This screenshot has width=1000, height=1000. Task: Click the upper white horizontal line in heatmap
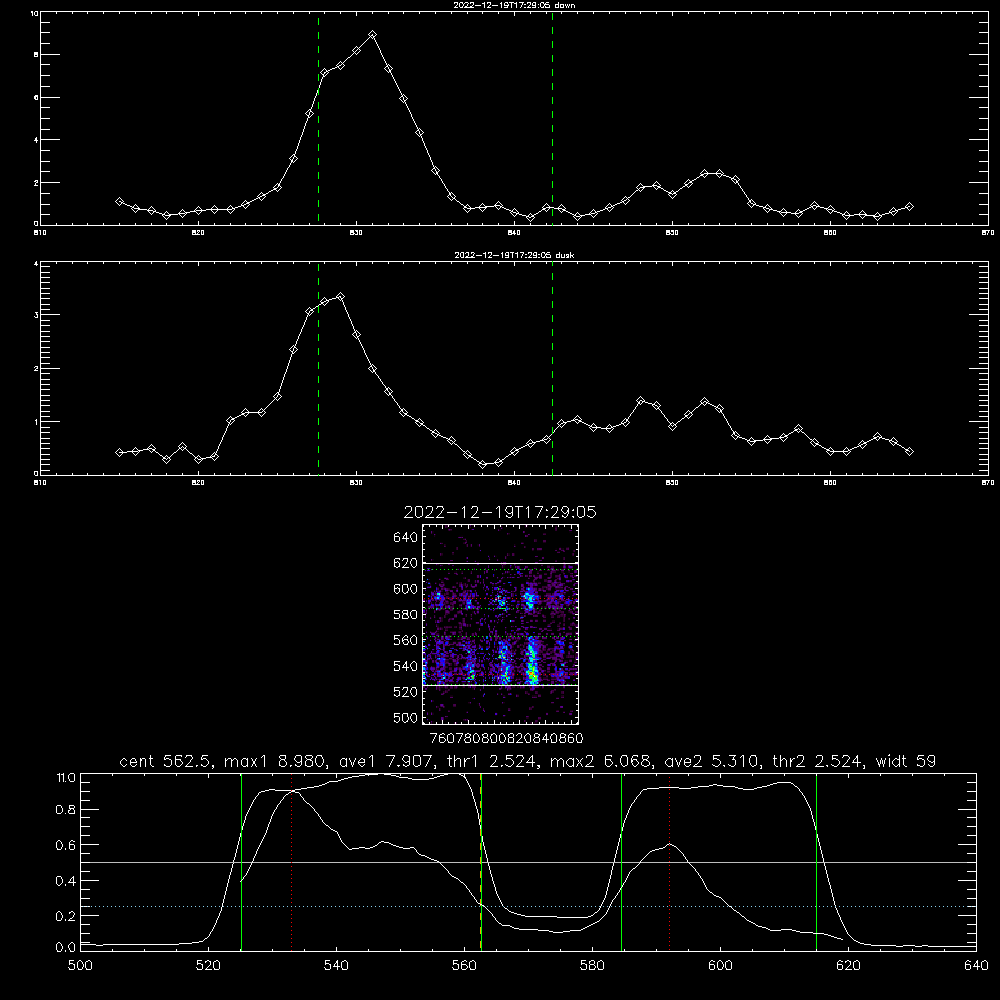pyautogui.click(x=501, y=564)
